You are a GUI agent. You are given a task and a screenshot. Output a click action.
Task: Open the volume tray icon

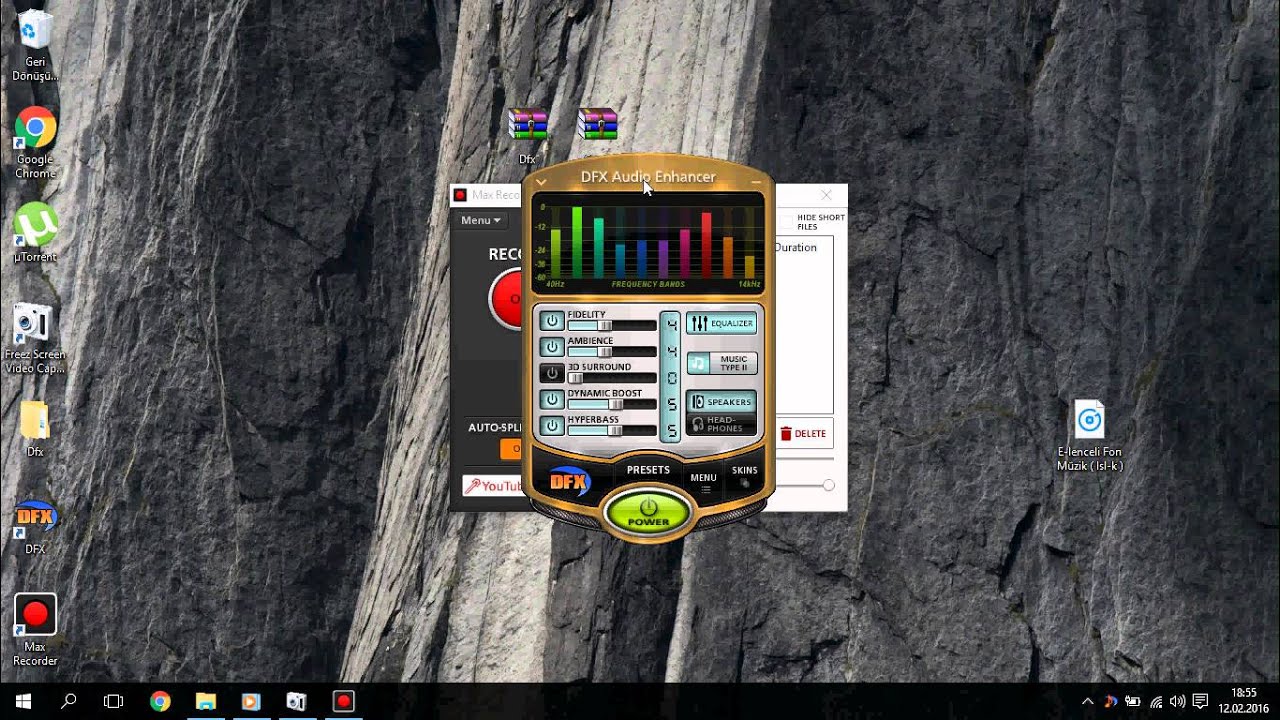pyautogui.click(x=1177, y=701)
